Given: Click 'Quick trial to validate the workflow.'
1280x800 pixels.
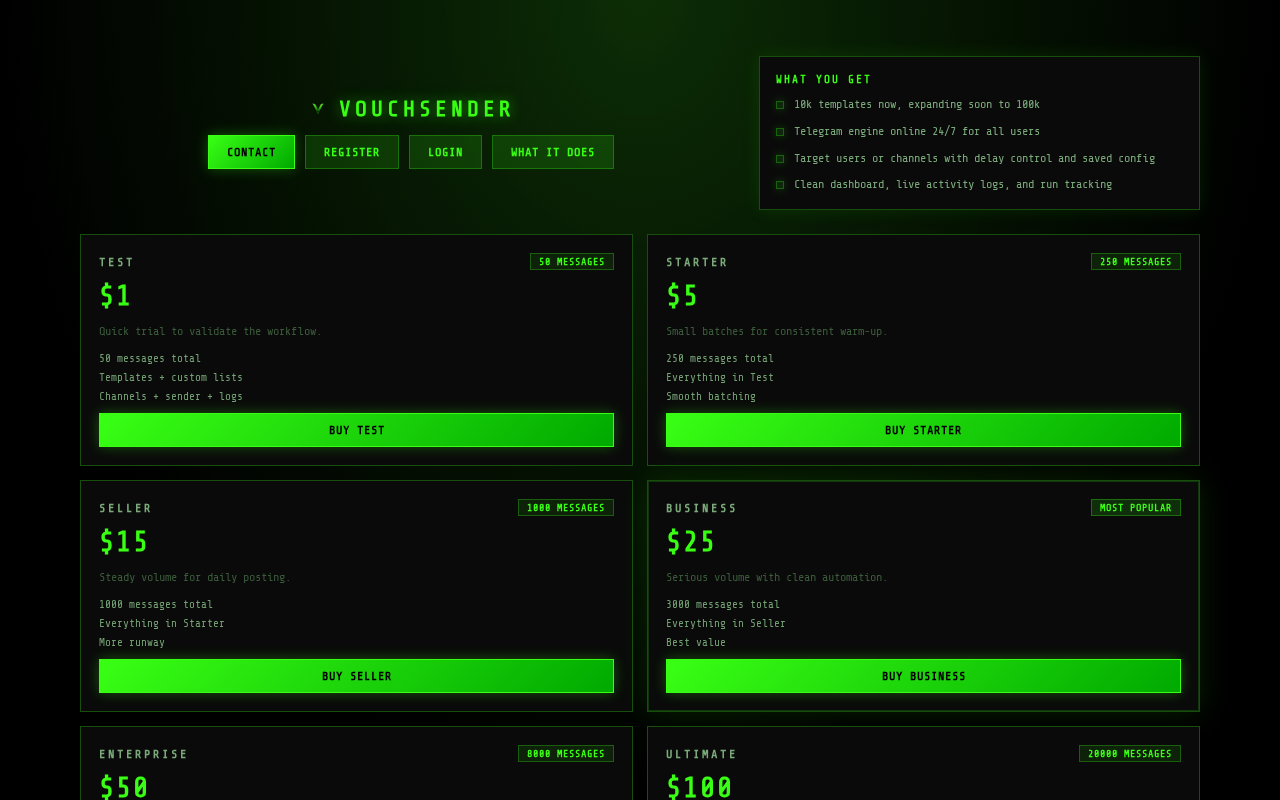Looking at the screenshot, I should pyautogui.click(x=210, y=332).
